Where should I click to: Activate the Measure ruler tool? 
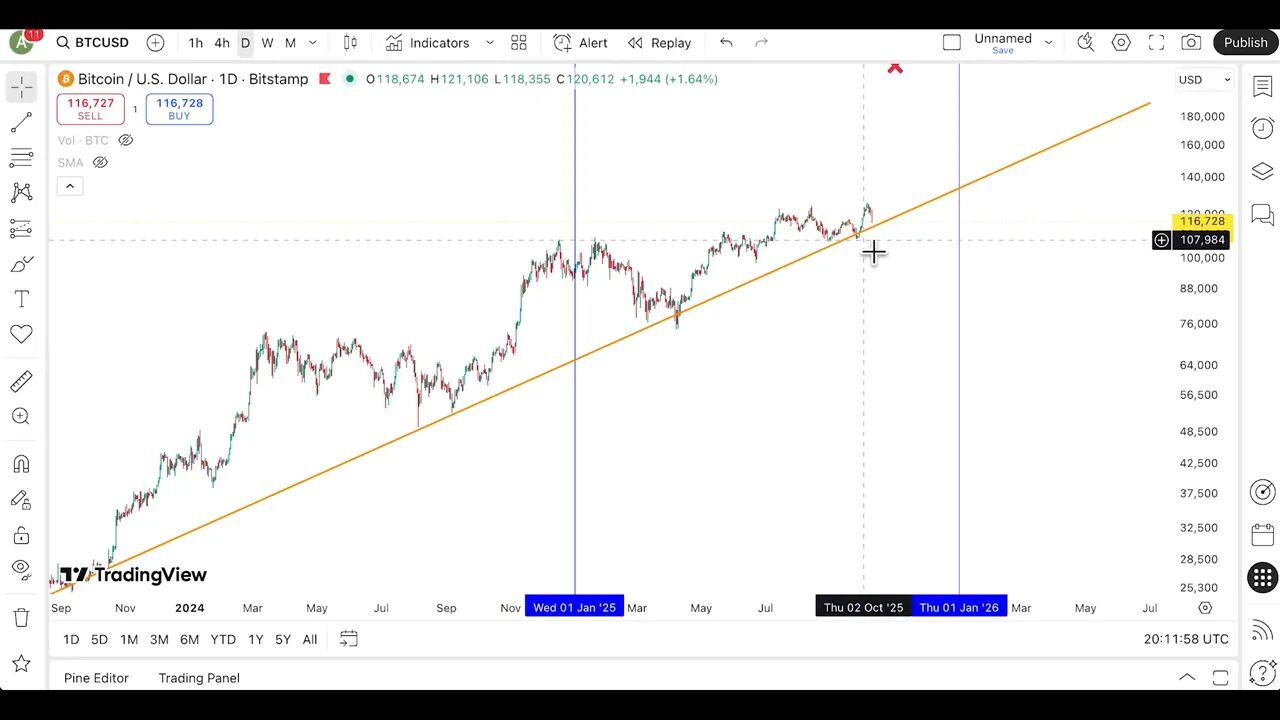pyautogui.click(x=21, y=381)
